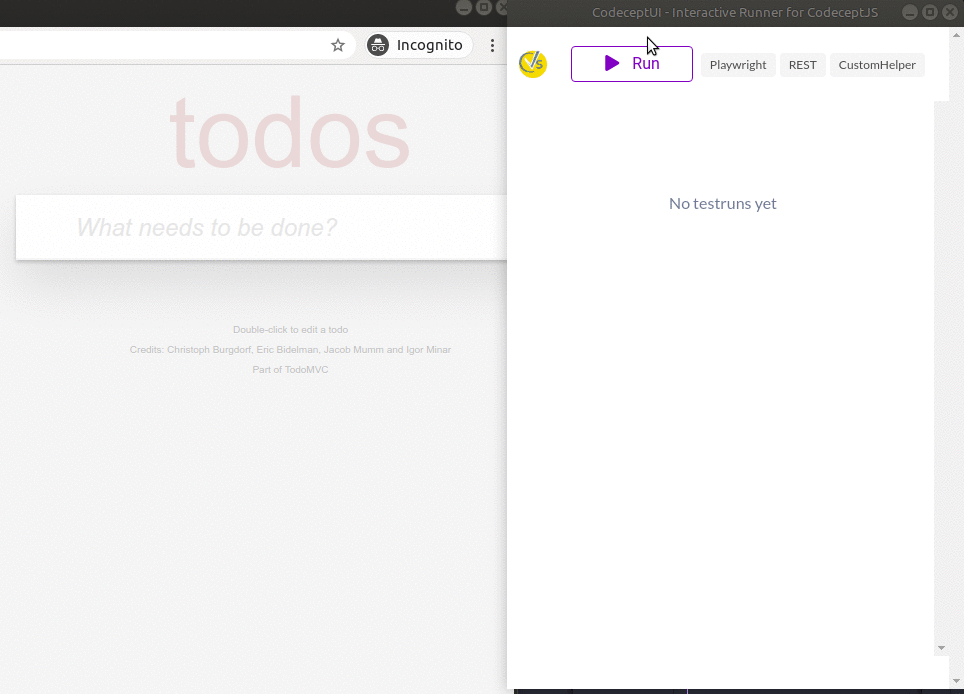The width and height of the screenshot is (964, 694).
Task: Open the Igor Minar credit link
Action: pos(429,350)
